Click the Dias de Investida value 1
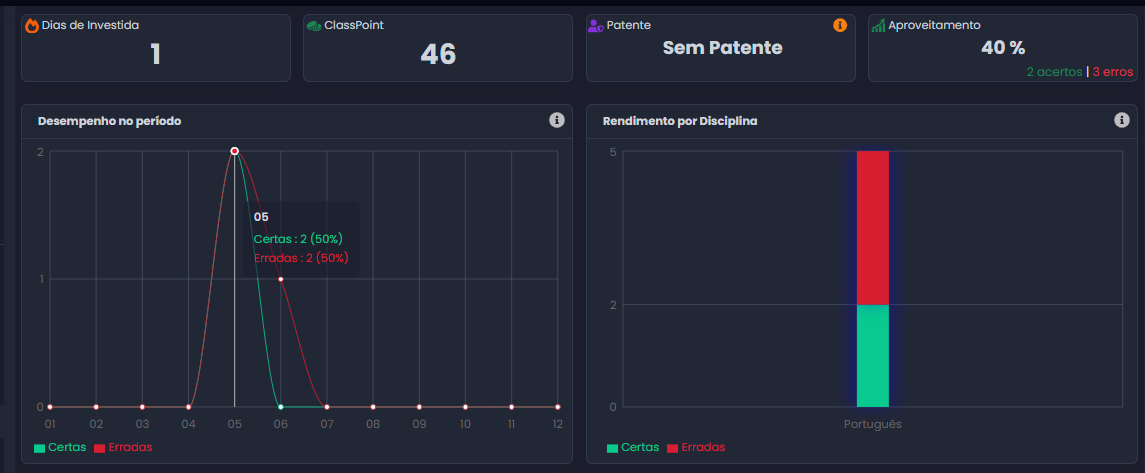This screenshot has height=473, width=1145. [156, 54]
